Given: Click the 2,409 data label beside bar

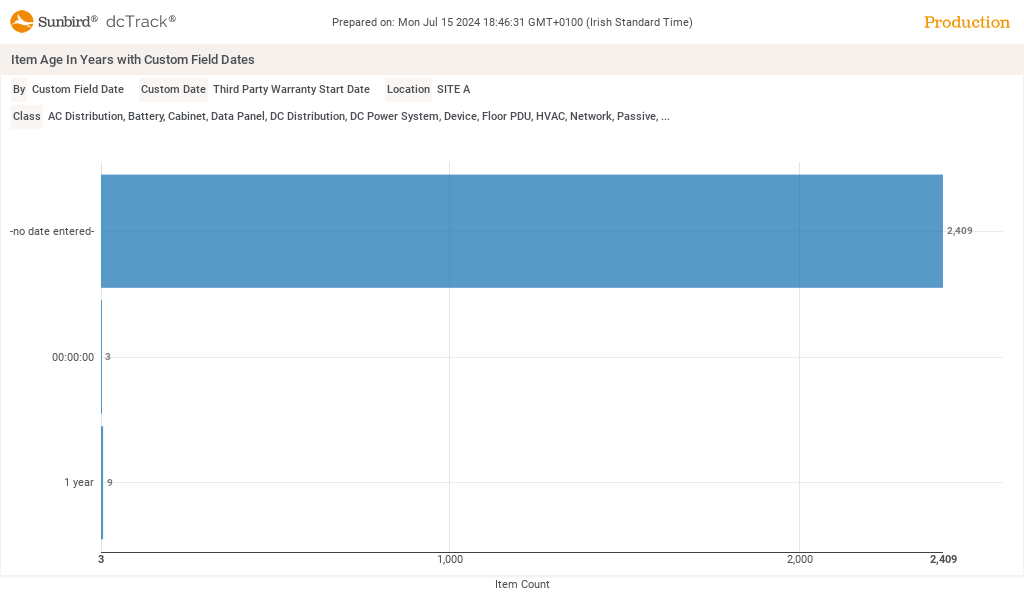Looking at the screenshot, I should [959, 231].
